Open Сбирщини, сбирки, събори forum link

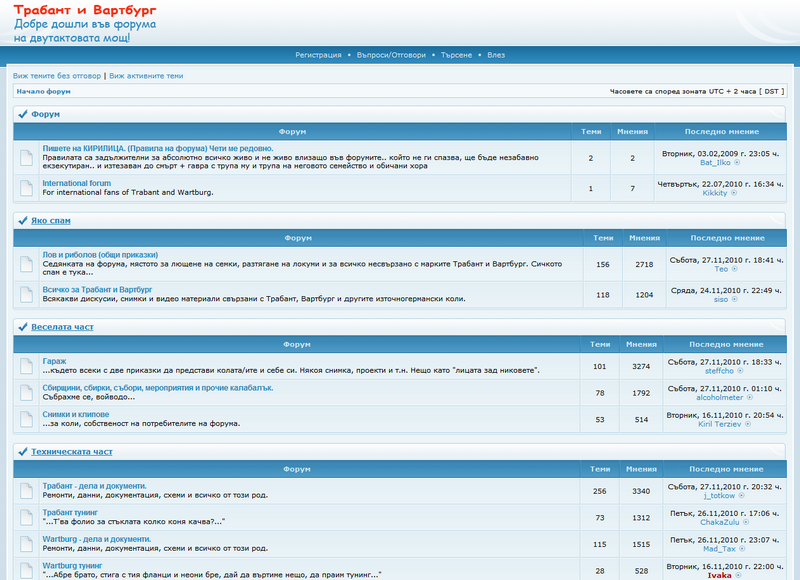(x=158, y=388)
